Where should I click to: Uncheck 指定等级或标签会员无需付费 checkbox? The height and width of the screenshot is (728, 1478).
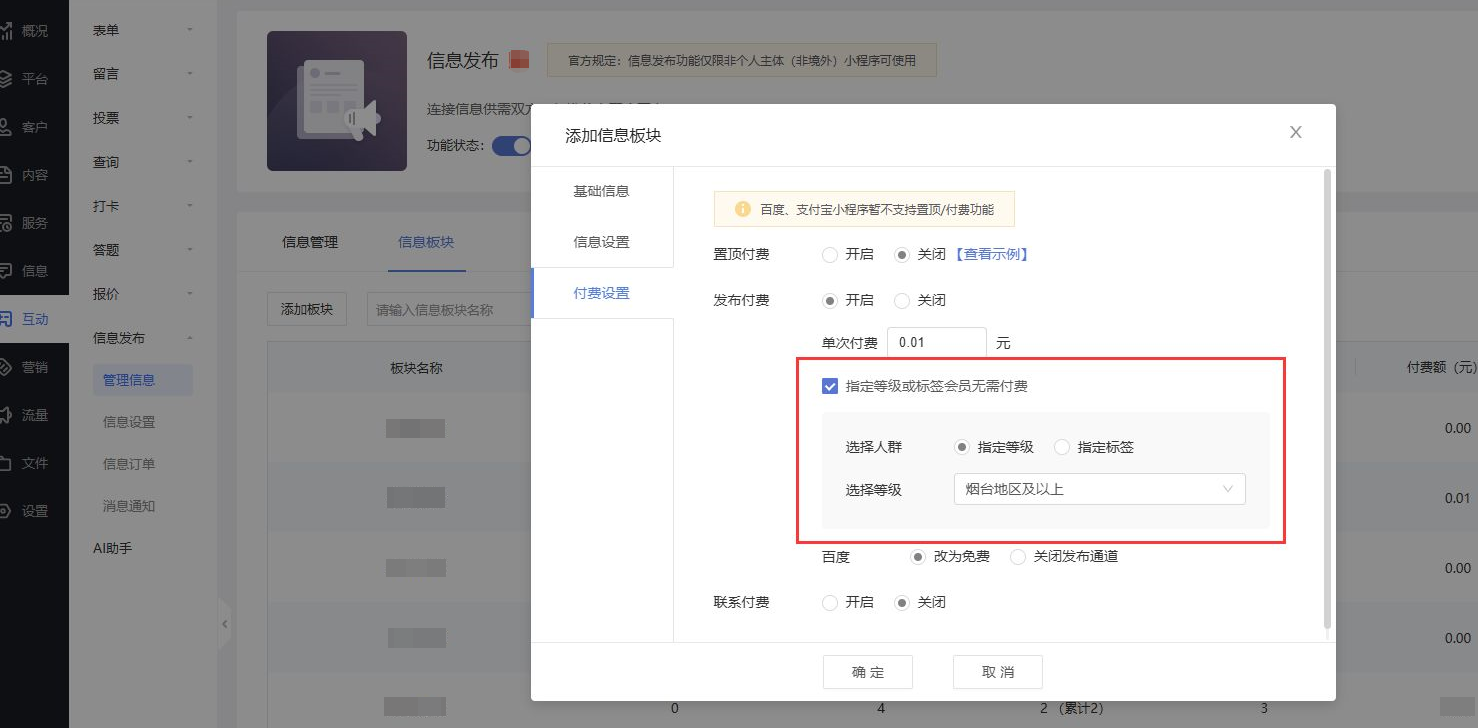[829, 386]
